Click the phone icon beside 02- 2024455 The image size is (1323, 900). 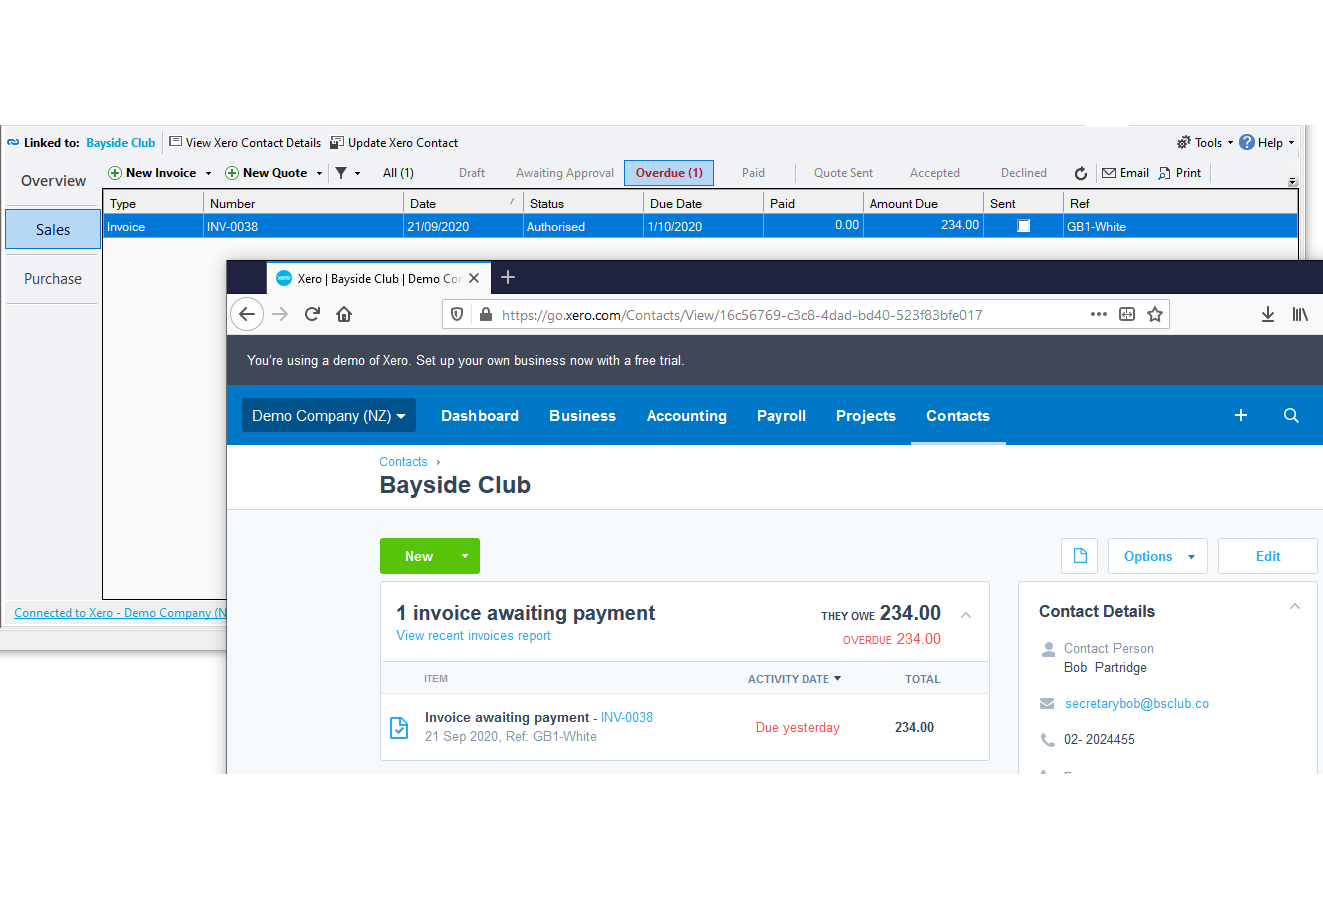click(x=1047, y=740)
